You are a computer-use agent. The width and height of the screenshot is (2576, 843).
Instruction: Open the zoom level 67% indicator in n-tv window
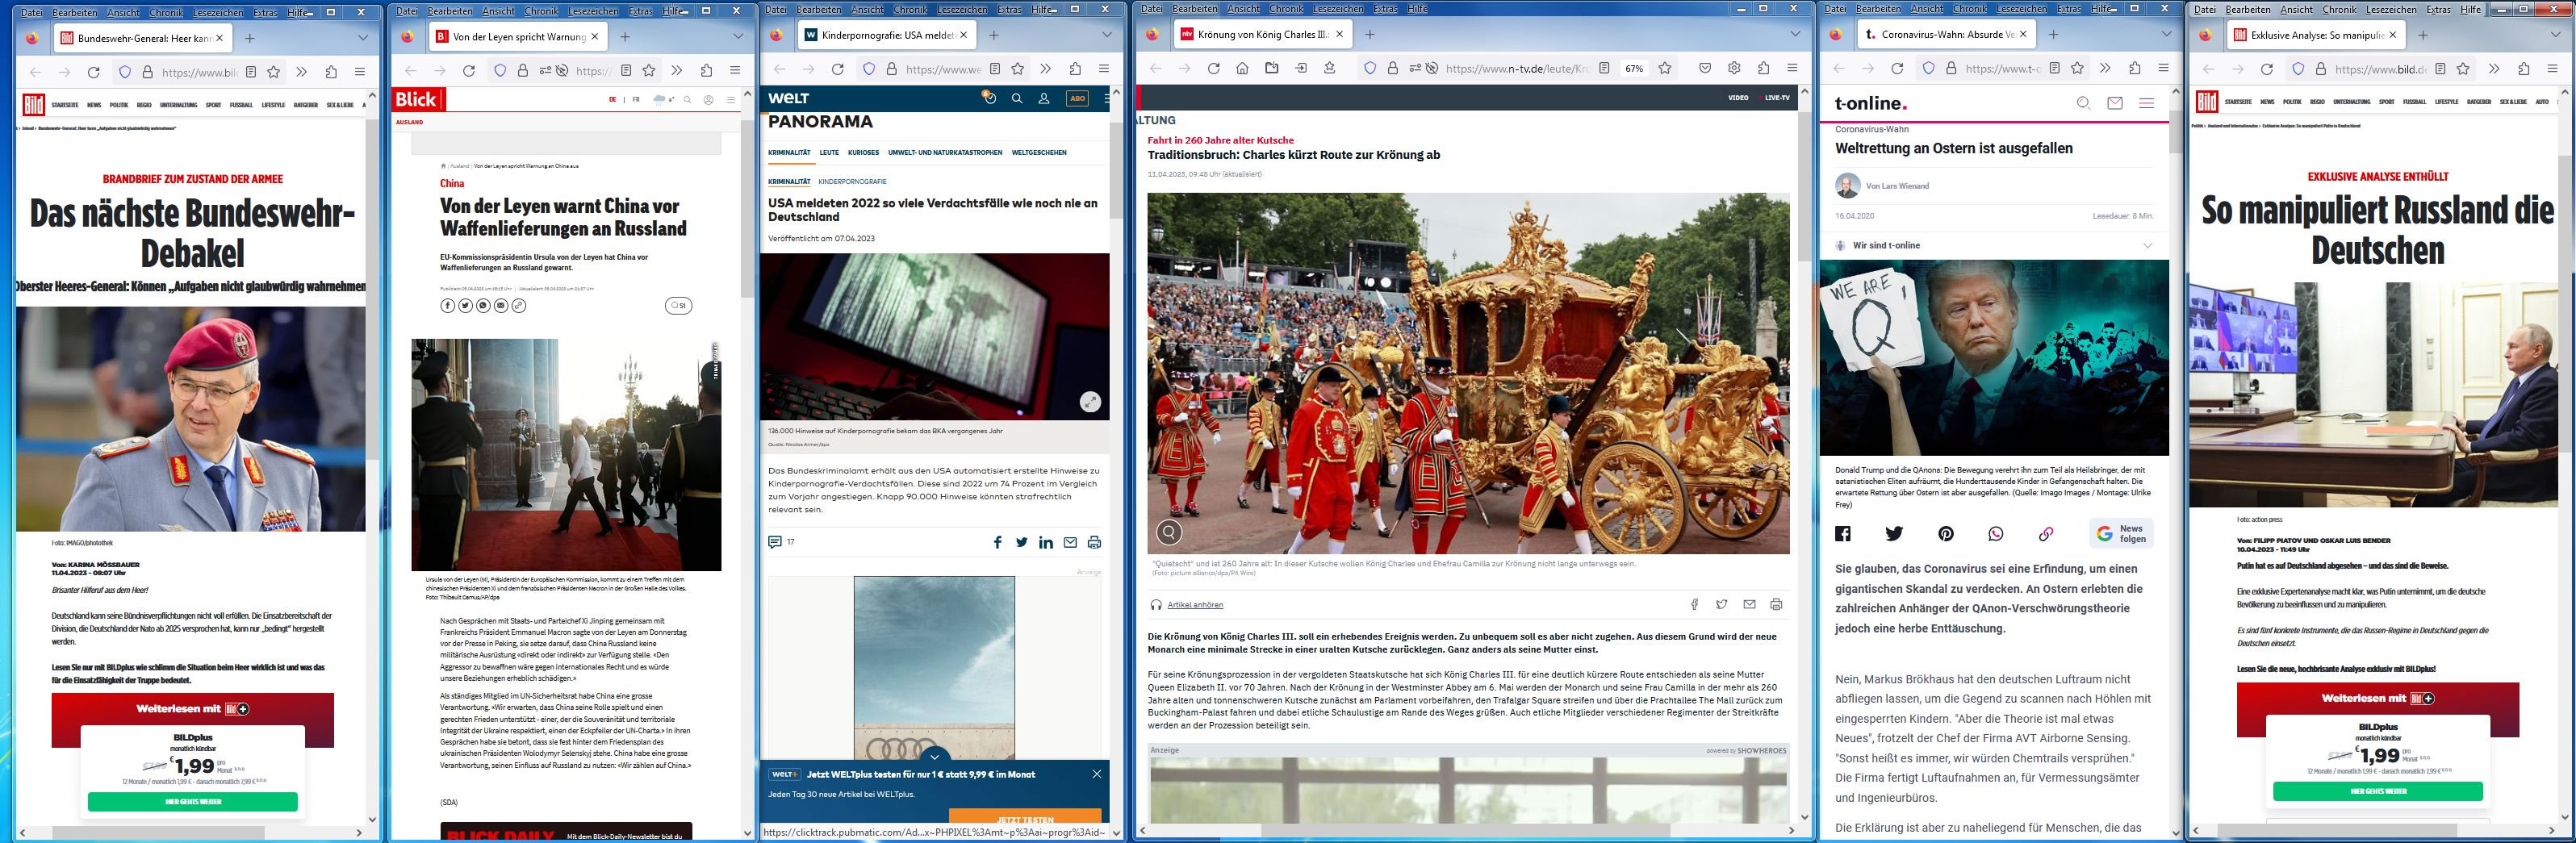(x=1634, y=69)
